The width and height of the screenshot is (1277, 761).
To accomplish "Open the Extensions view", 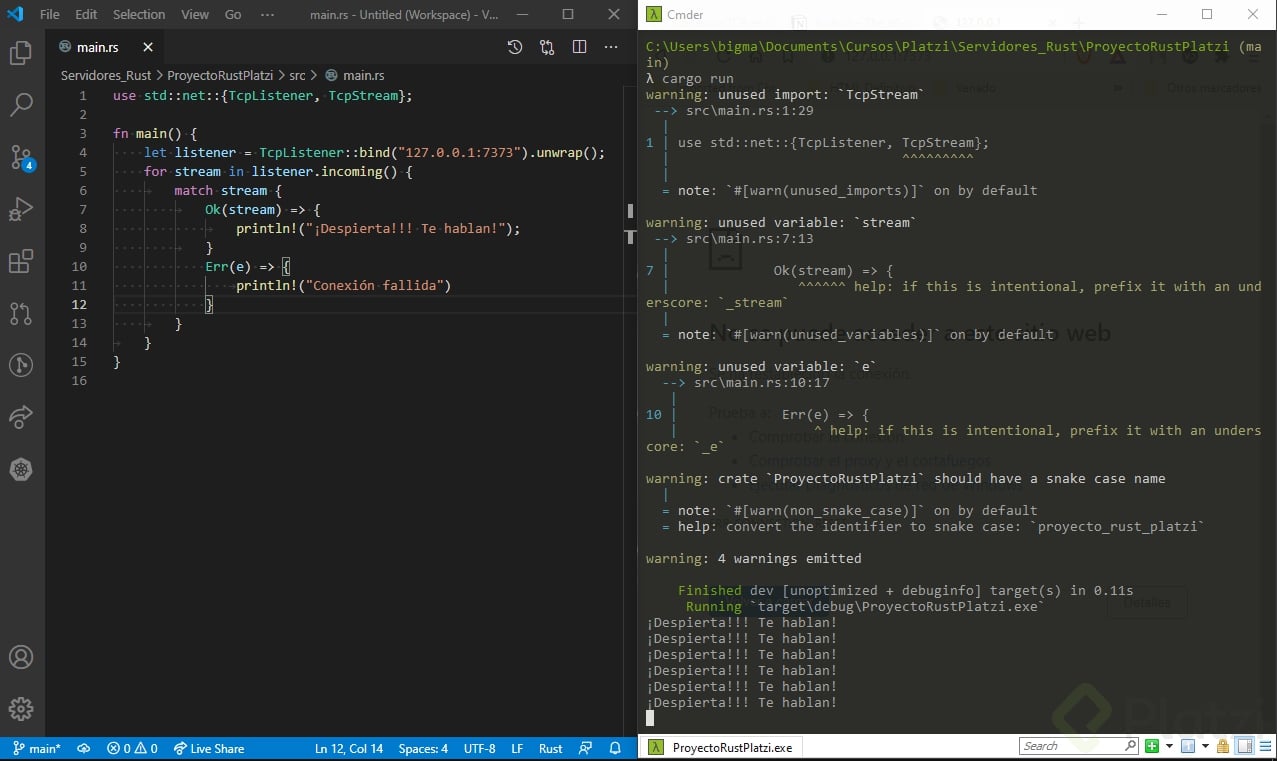I will 21,262.
